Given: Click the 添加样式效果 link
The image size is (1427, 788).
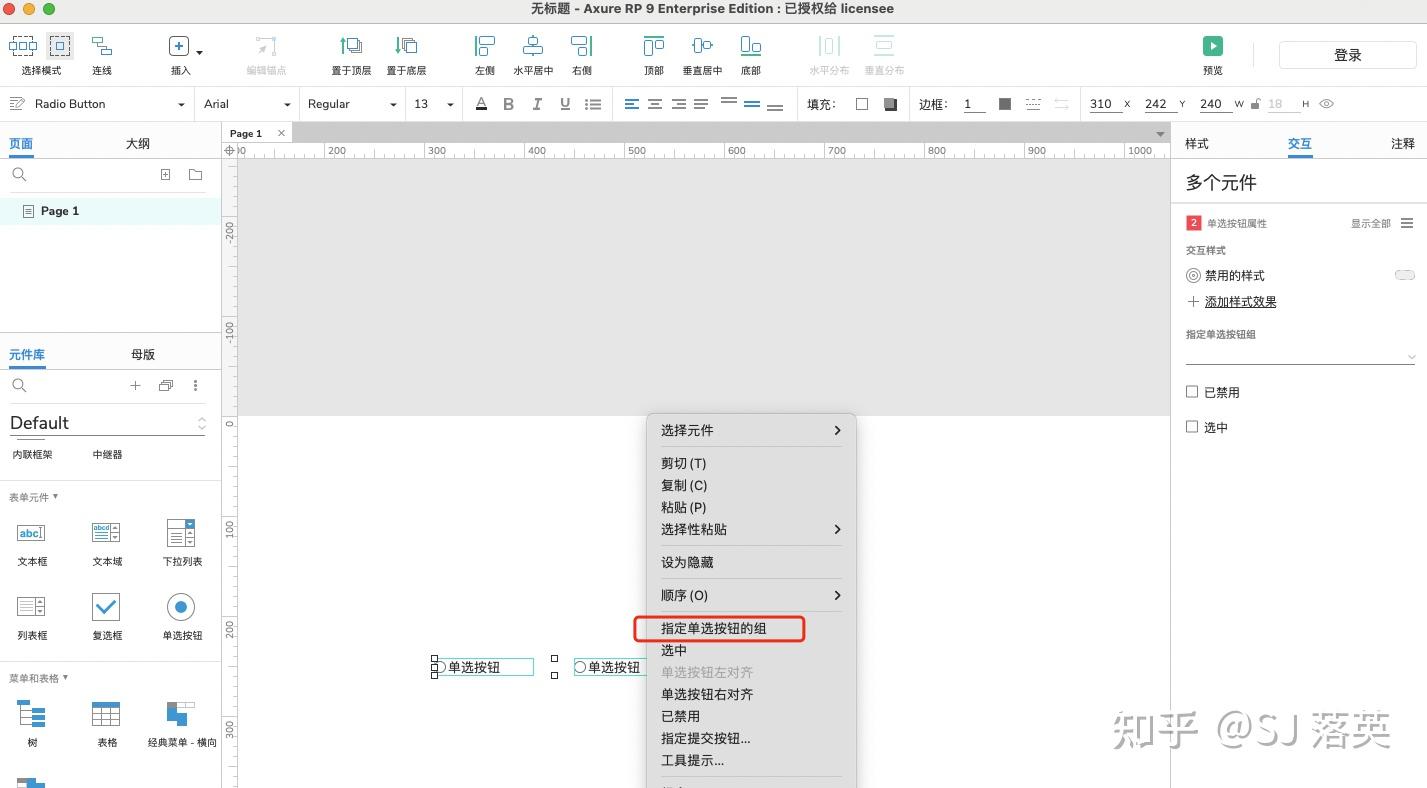Looking at the screenshot, I should coord(1240,301).
